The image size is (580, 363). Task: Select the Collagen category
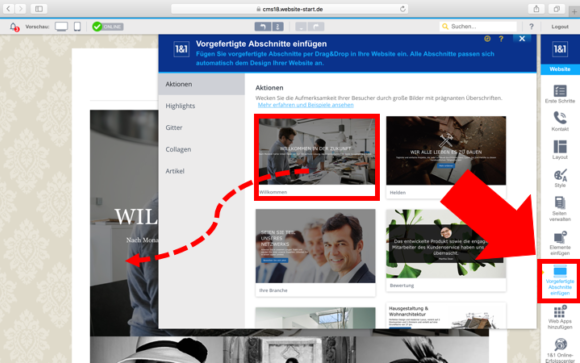coord(178,149)
